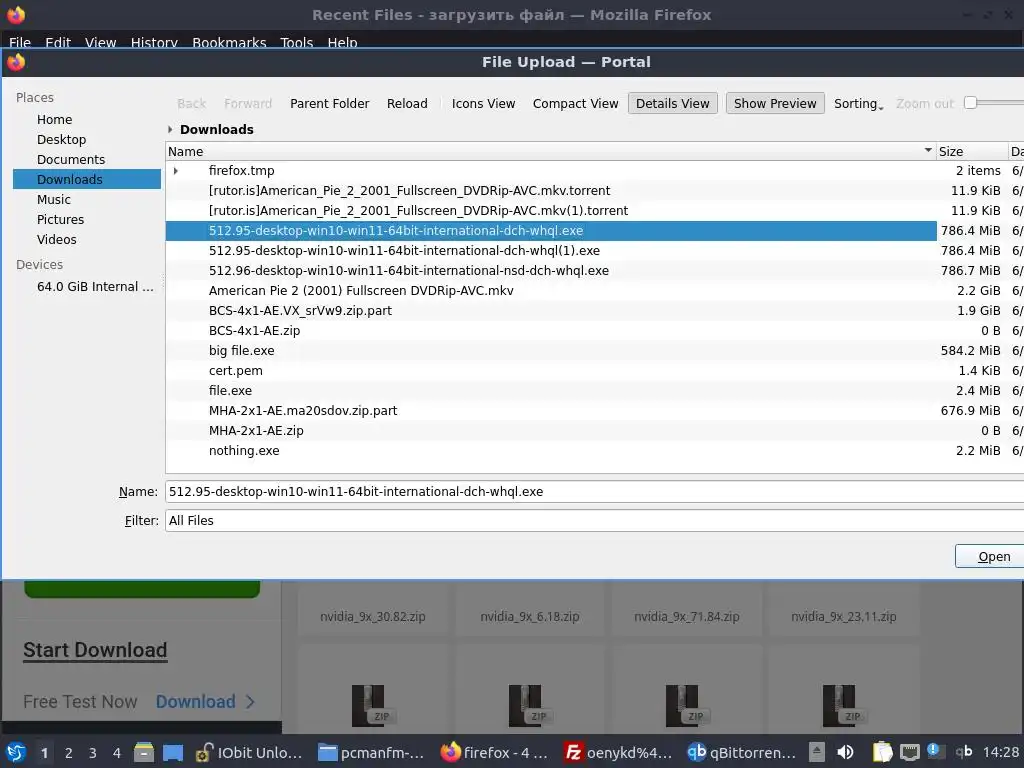Click the qBittorrent tray icon
Screen dimensions: 1024x768
[x=964, y=752]
